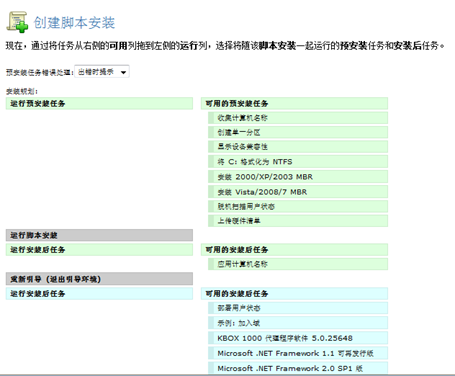
Task: Select the 脱机扫描用户状态 task
Action: pos(298,206)
